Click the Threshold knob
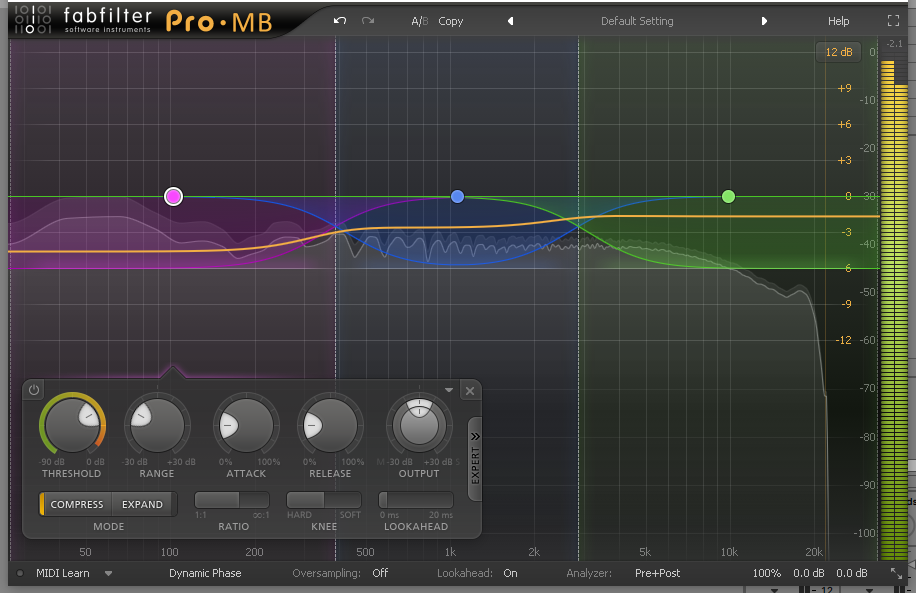The height and width of the screenshot is (593, 916). pos(72,424)
